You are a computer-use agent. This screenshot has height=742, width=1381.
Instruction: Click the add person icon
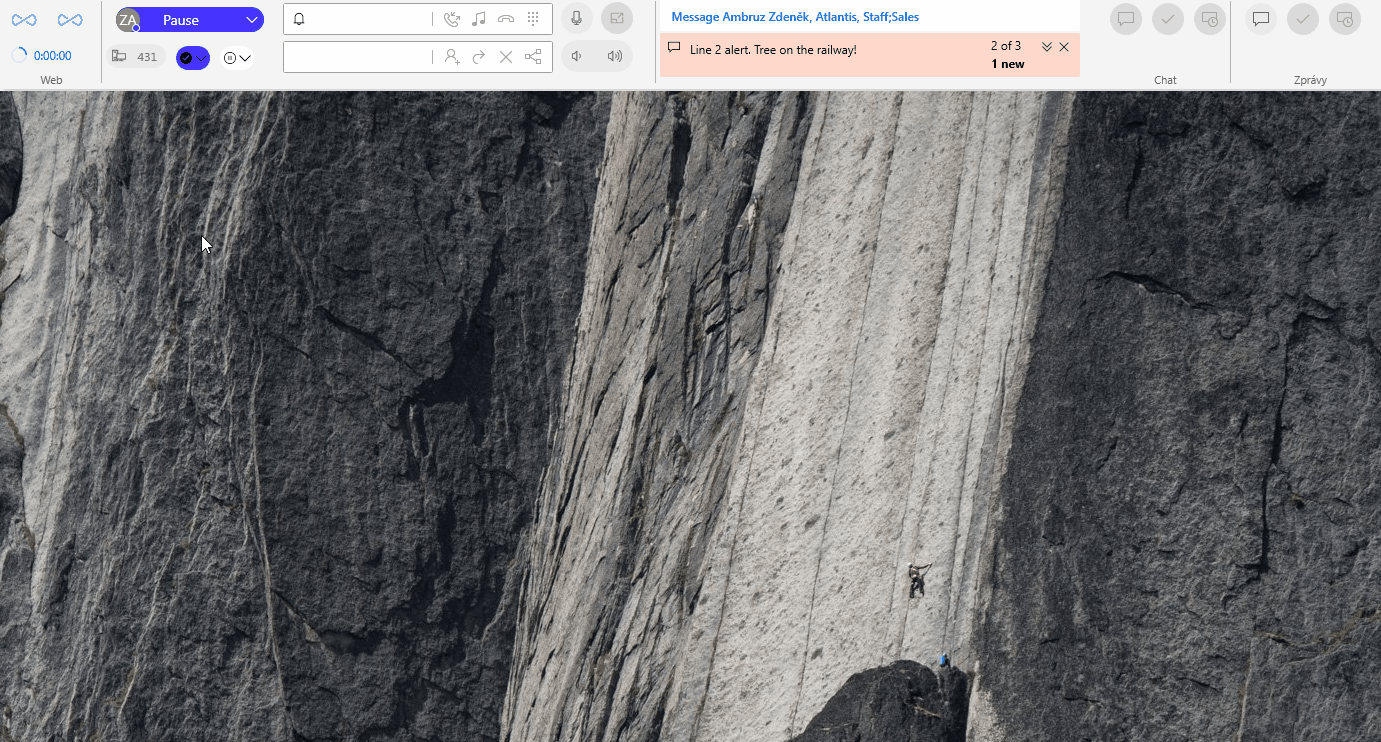[452, 57]
